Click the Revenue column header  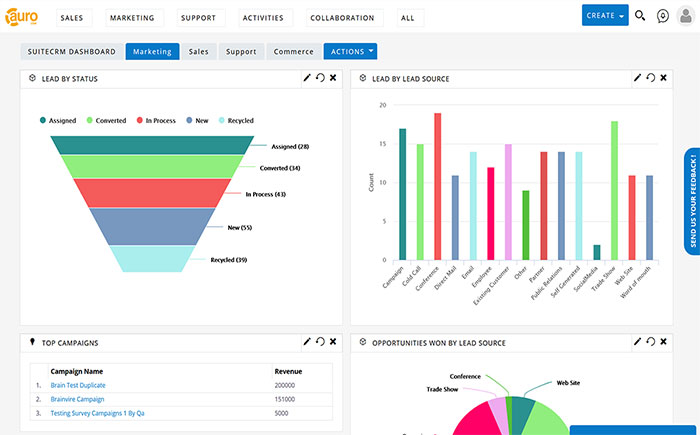[x=288, y=371]
